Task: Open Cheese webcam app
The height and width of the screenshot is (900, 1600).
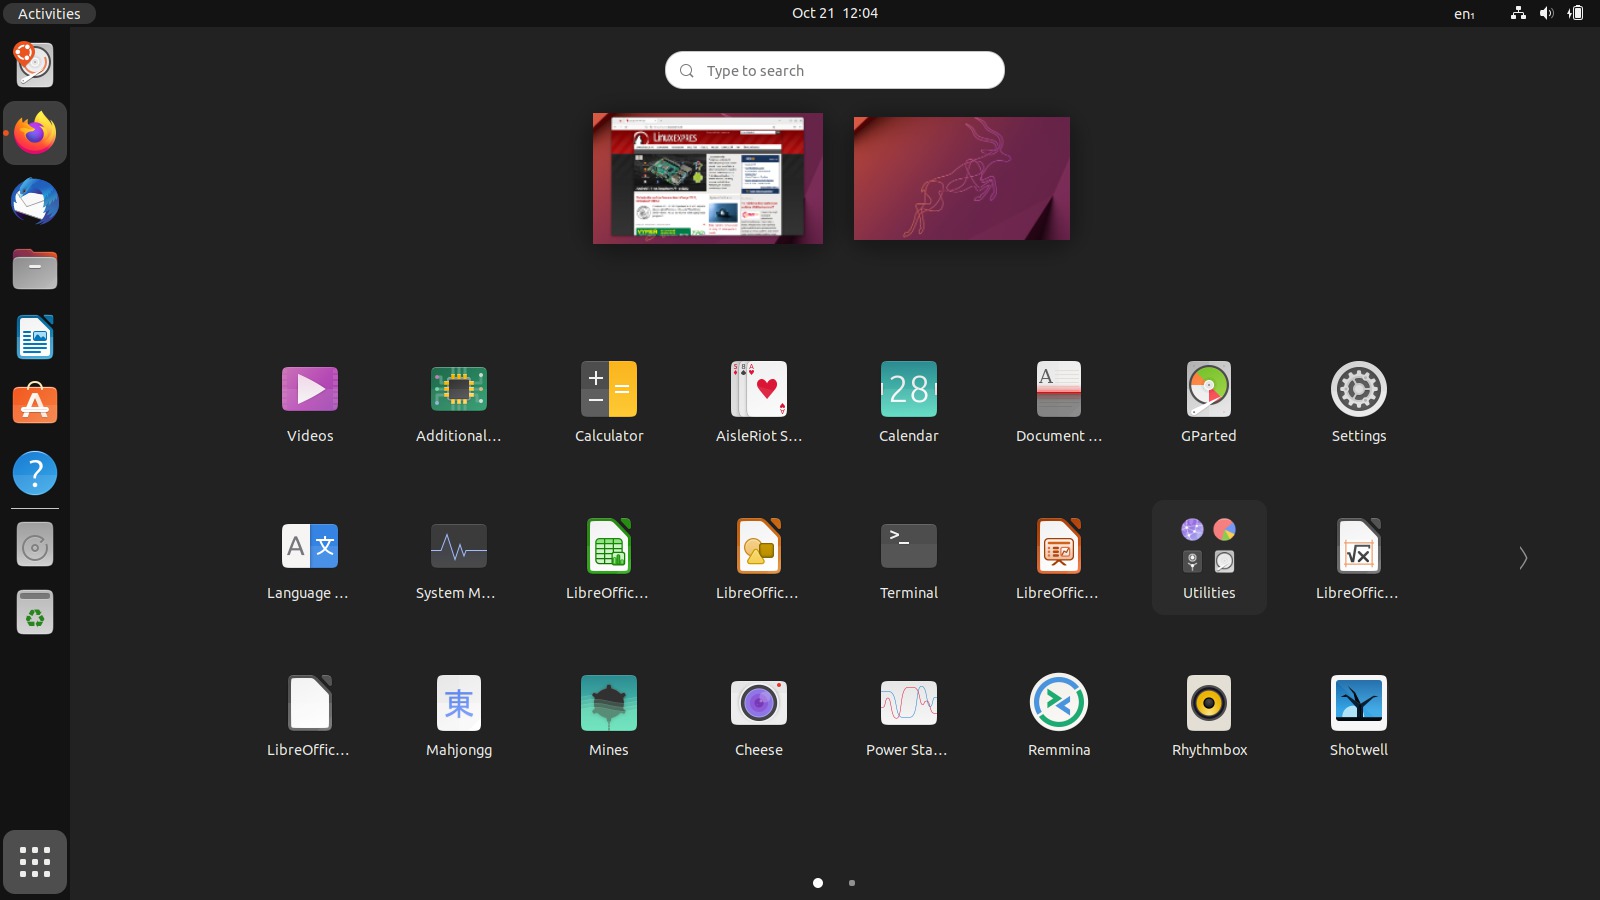Action: [x=759, y=716]
